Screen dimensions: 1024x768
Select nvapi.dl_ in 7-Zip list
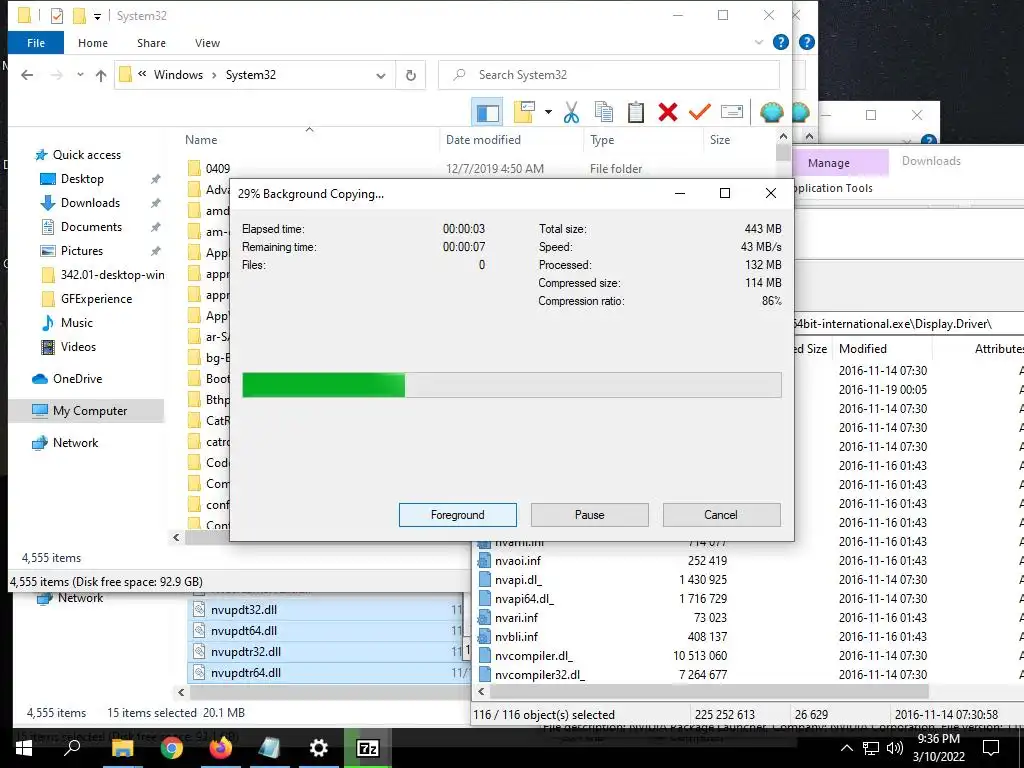coord(518,580)
